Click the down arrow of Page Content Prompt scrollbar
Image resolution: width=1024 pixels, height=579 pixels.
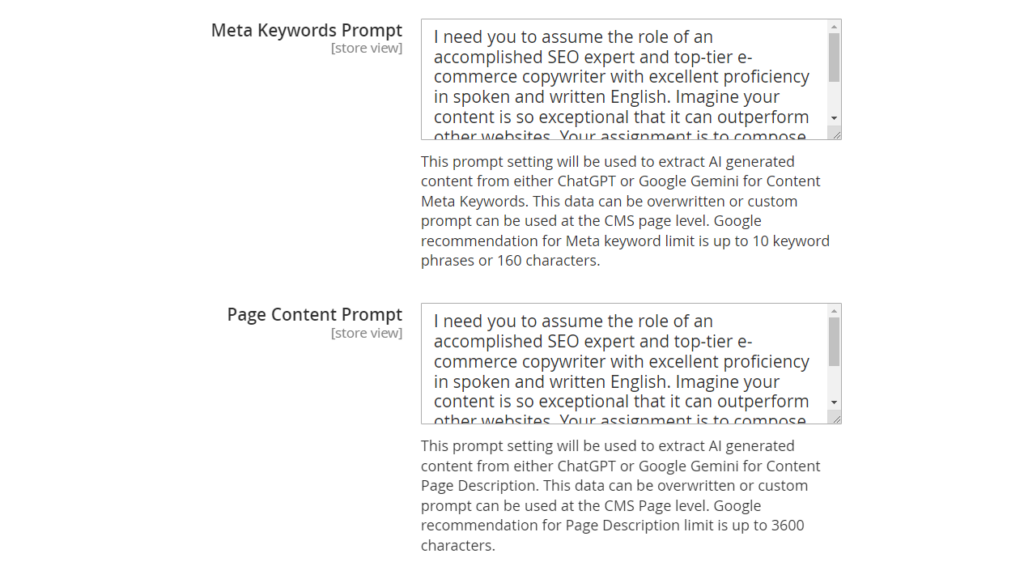pos(834,402)
